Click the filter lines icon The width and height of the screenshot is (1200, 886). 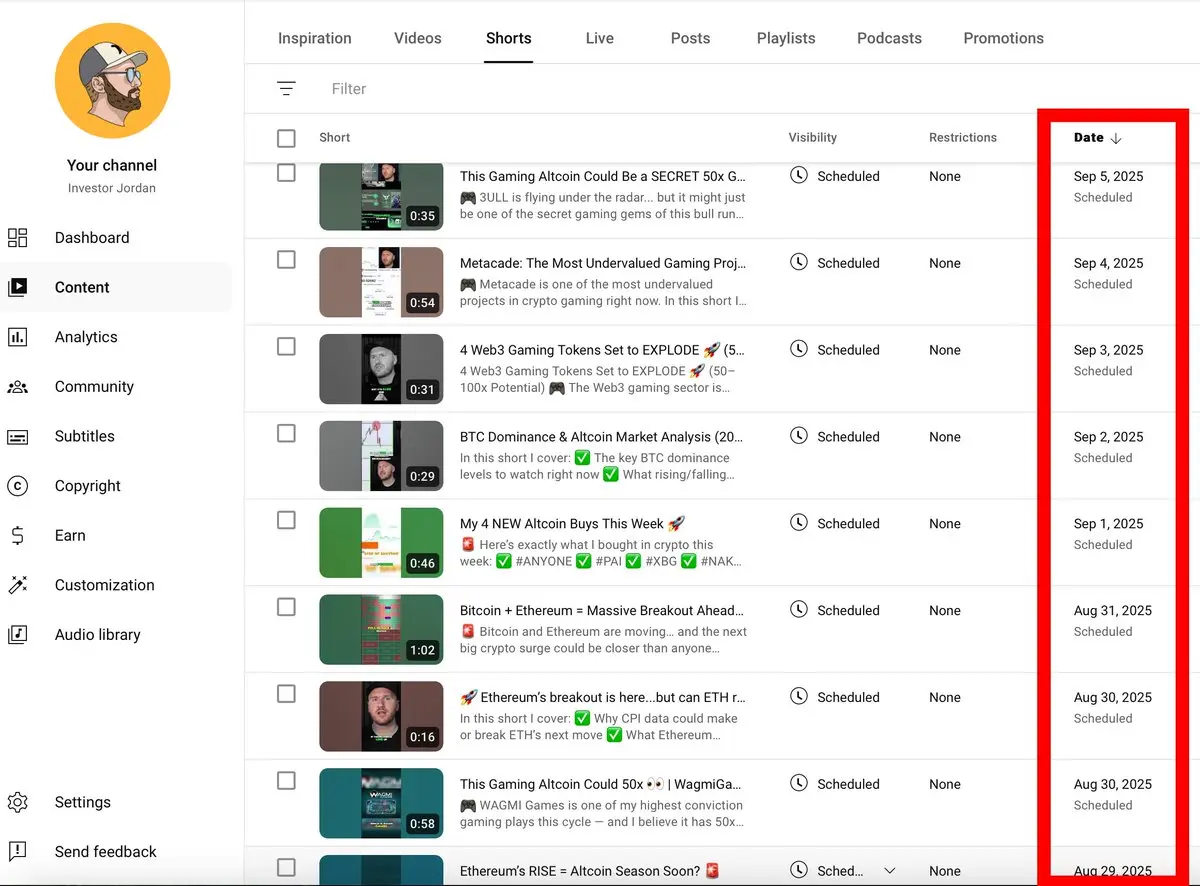click(x=286, y=89)
